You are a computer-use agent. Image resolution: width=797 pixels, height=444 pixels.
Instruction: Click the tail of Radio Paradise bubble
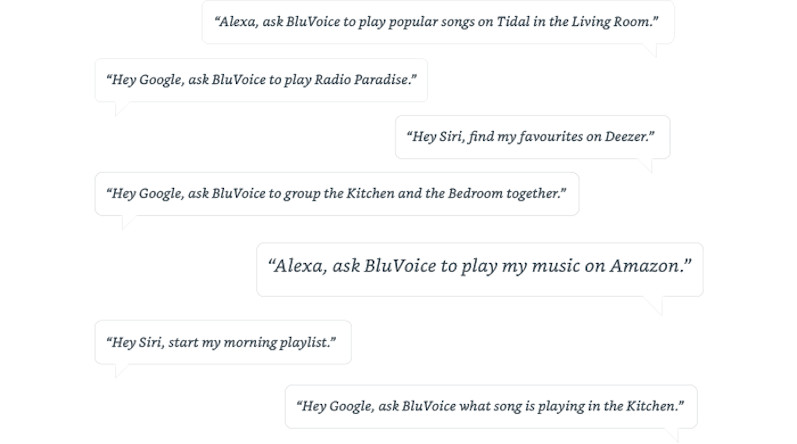click(120, 108)
